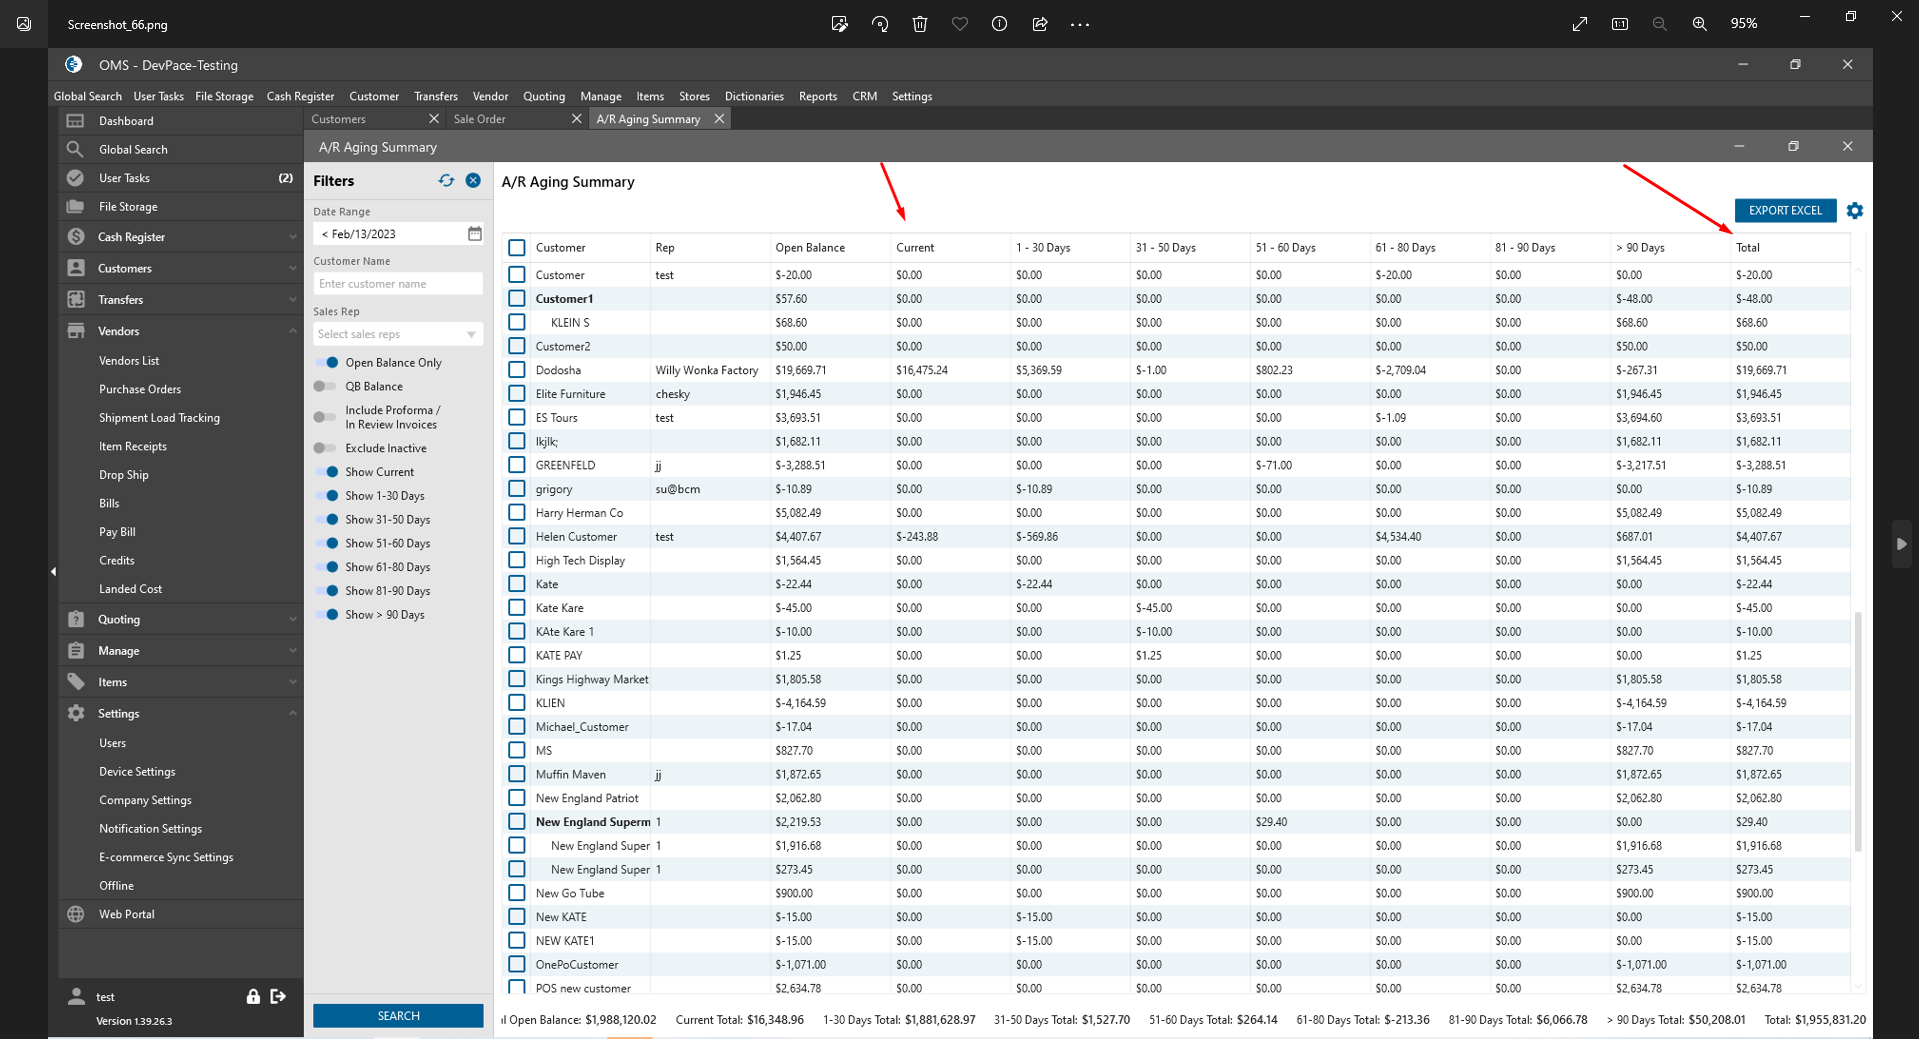This screenshot has width=1919, height=1039.
Task: Click the lock icon in sidebar footer
Action: pyautogui.click(x=253, y=996)
